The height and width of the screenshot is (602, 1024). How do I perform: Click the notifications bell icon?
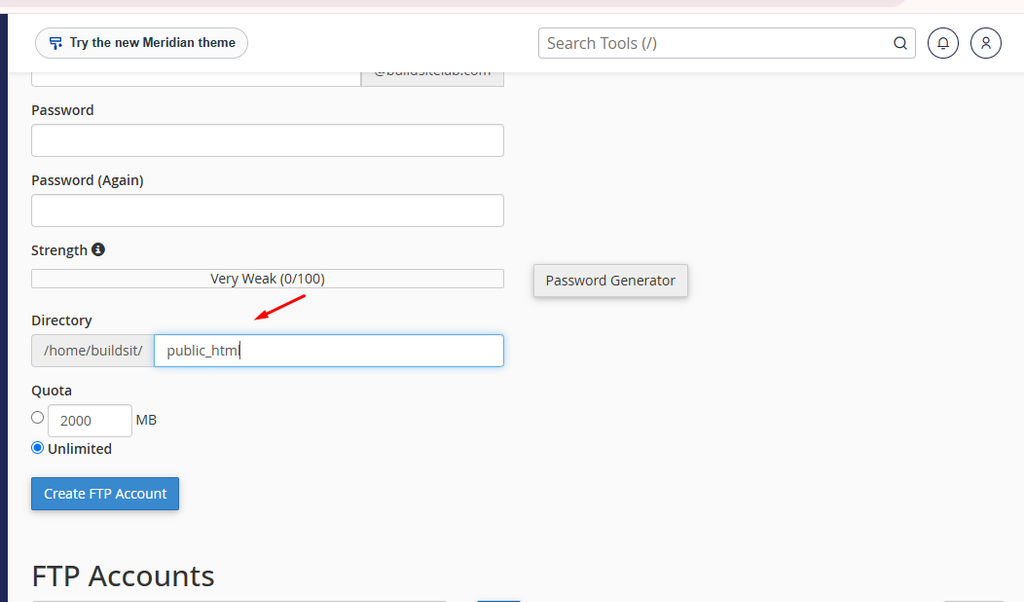click(943, 43)
